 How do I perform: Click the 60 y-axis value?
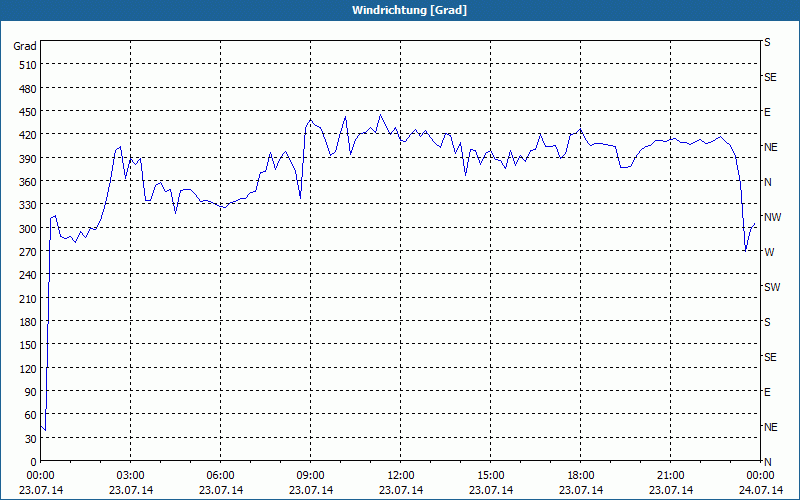(x=31, y=415)
